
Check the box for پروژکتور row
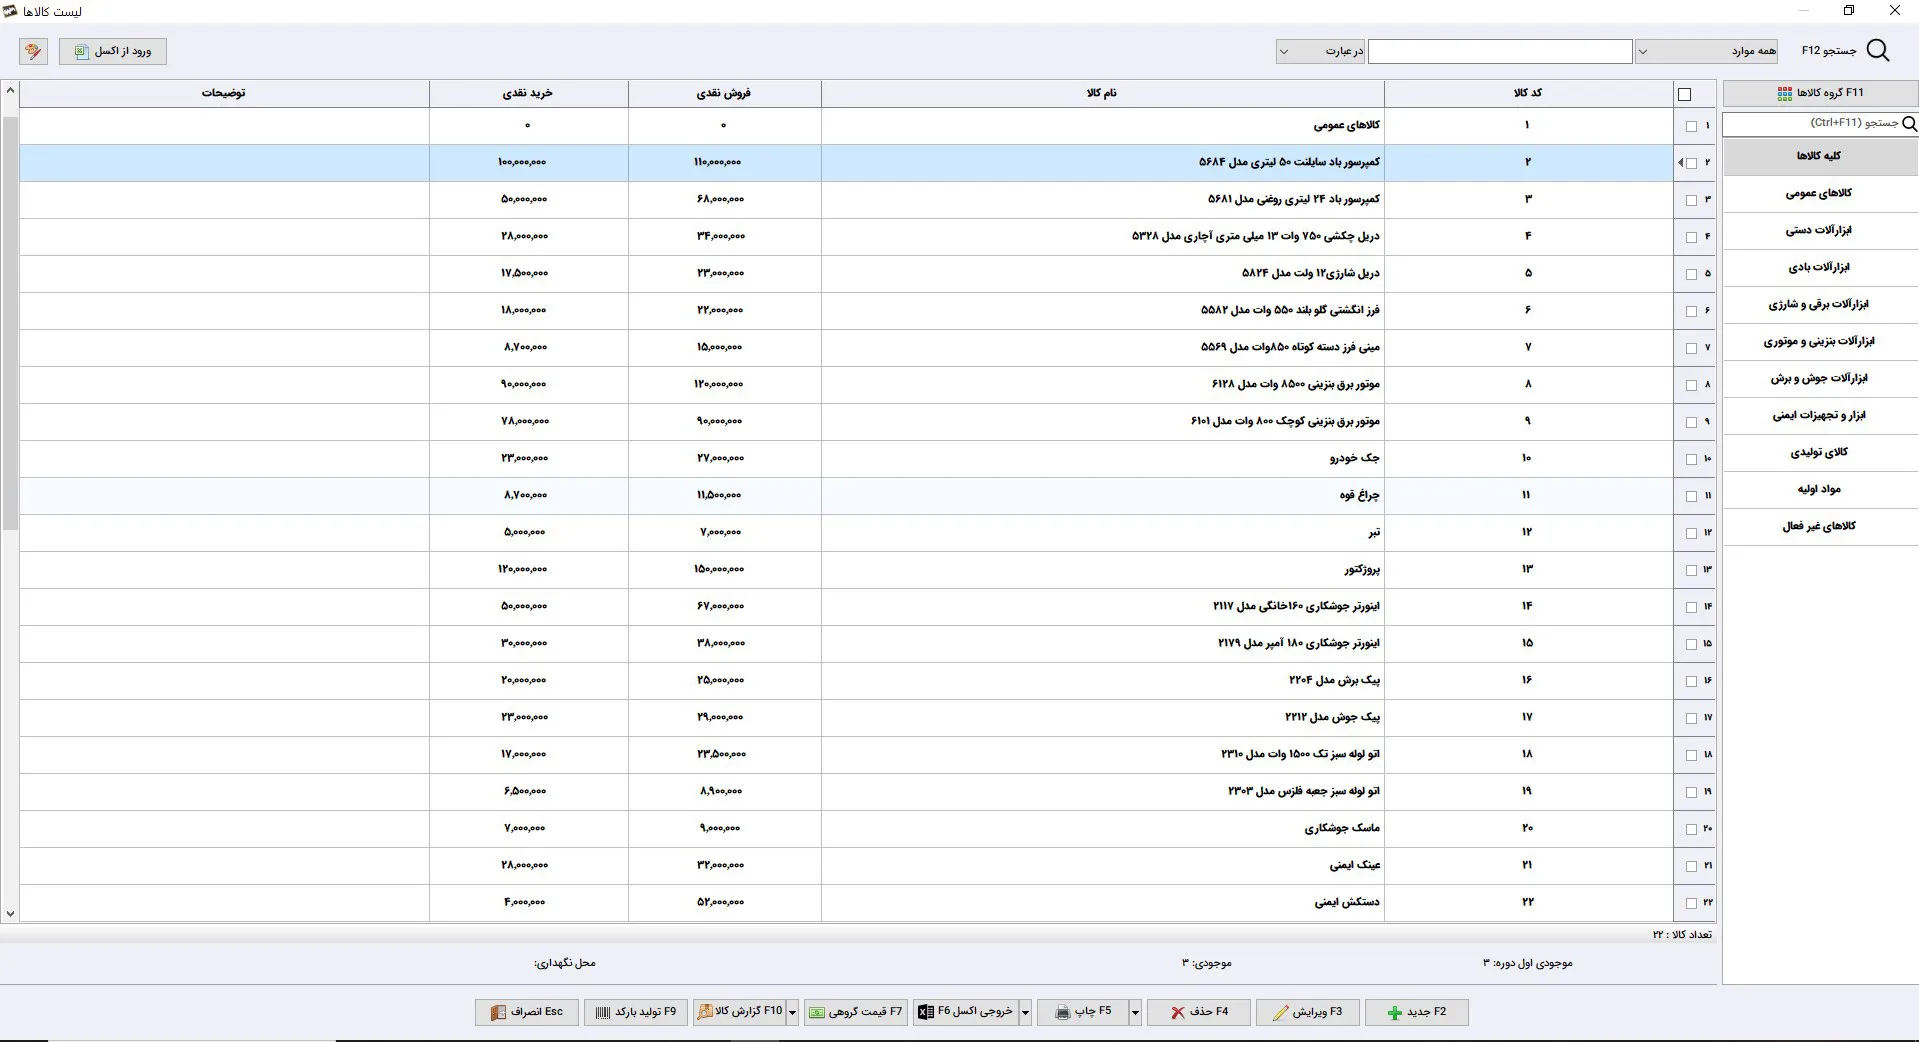(1691, 570)
